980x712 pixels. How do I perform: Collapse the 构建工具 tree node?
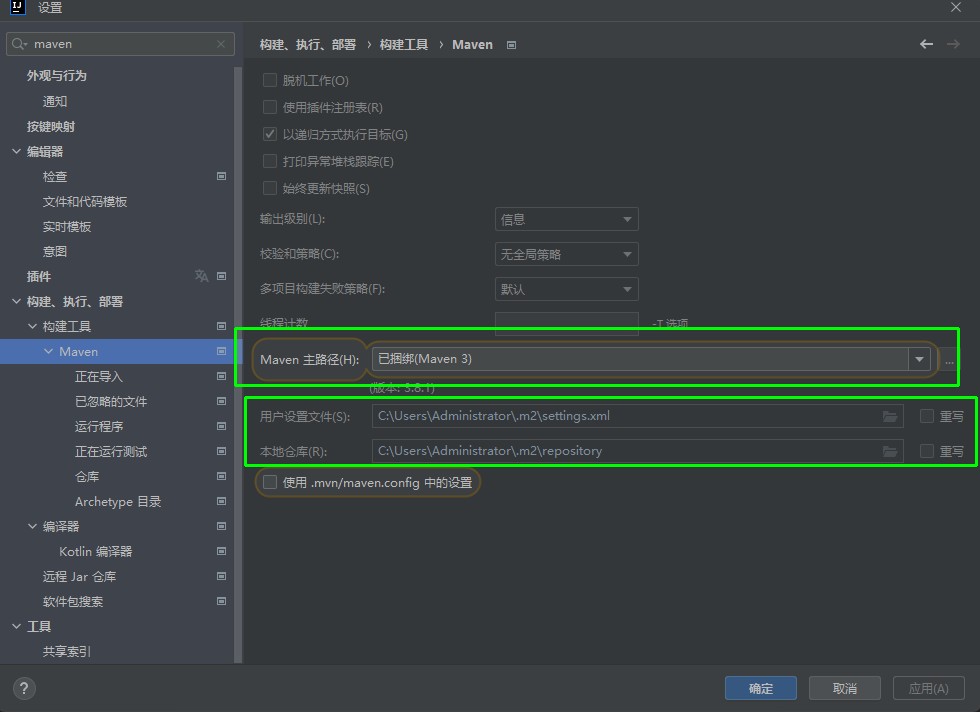[33, 327]
